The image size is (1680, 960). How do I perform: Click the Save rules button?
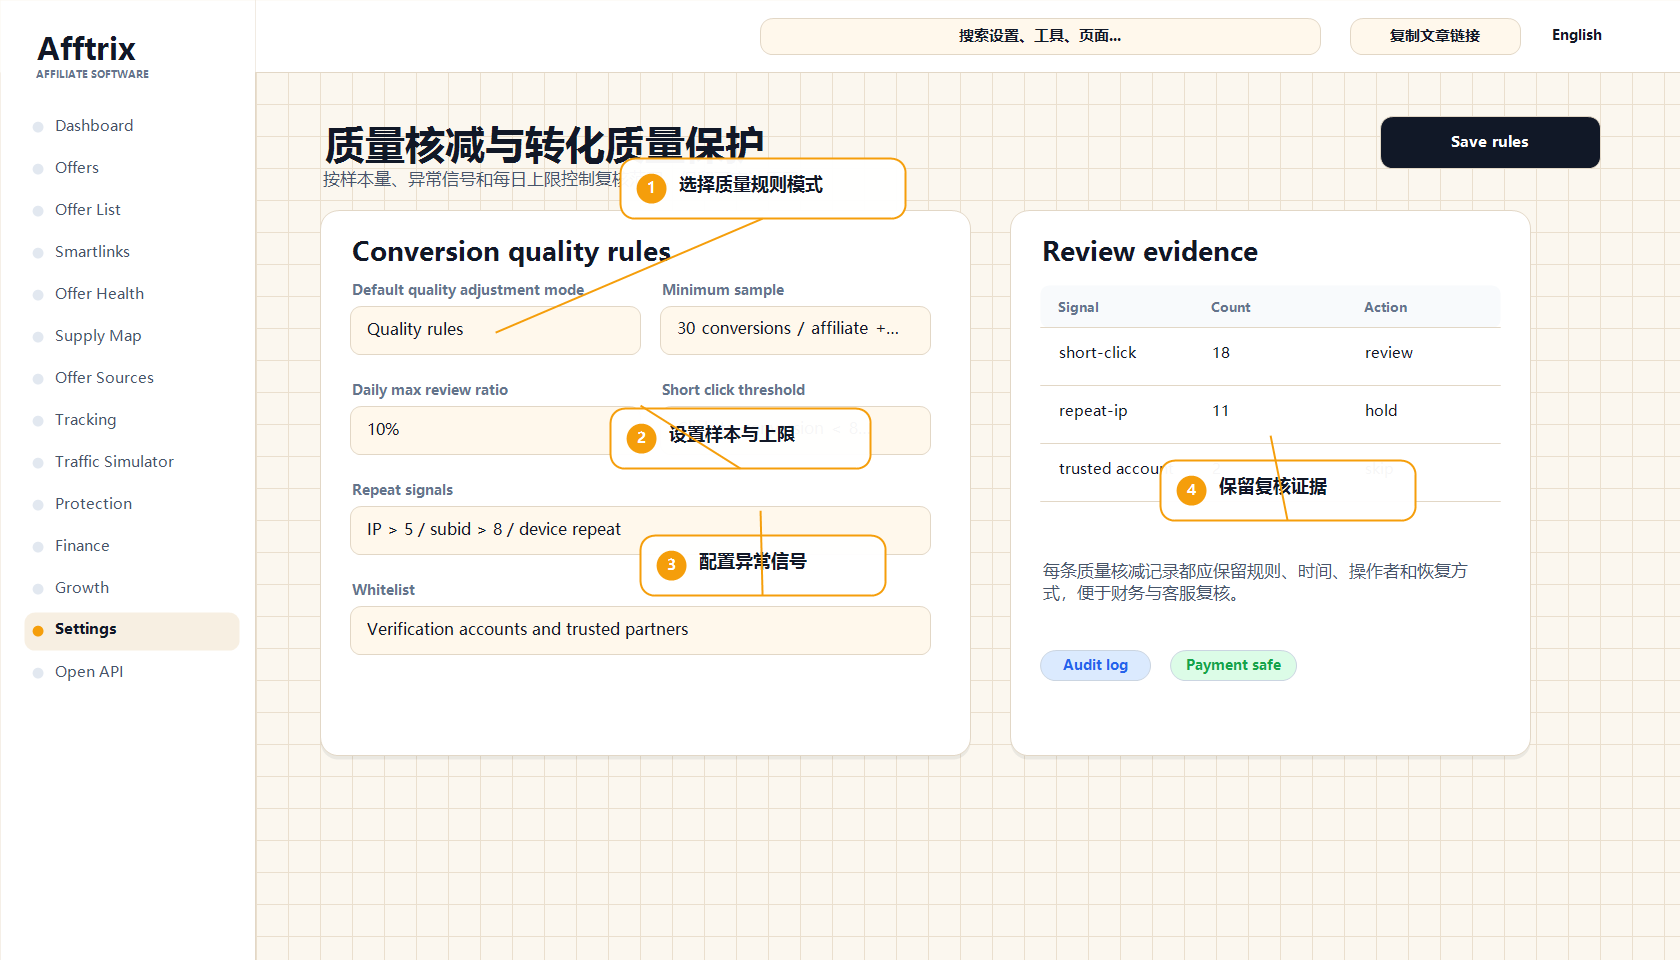pyautogui.click(x=1490, y=142)
